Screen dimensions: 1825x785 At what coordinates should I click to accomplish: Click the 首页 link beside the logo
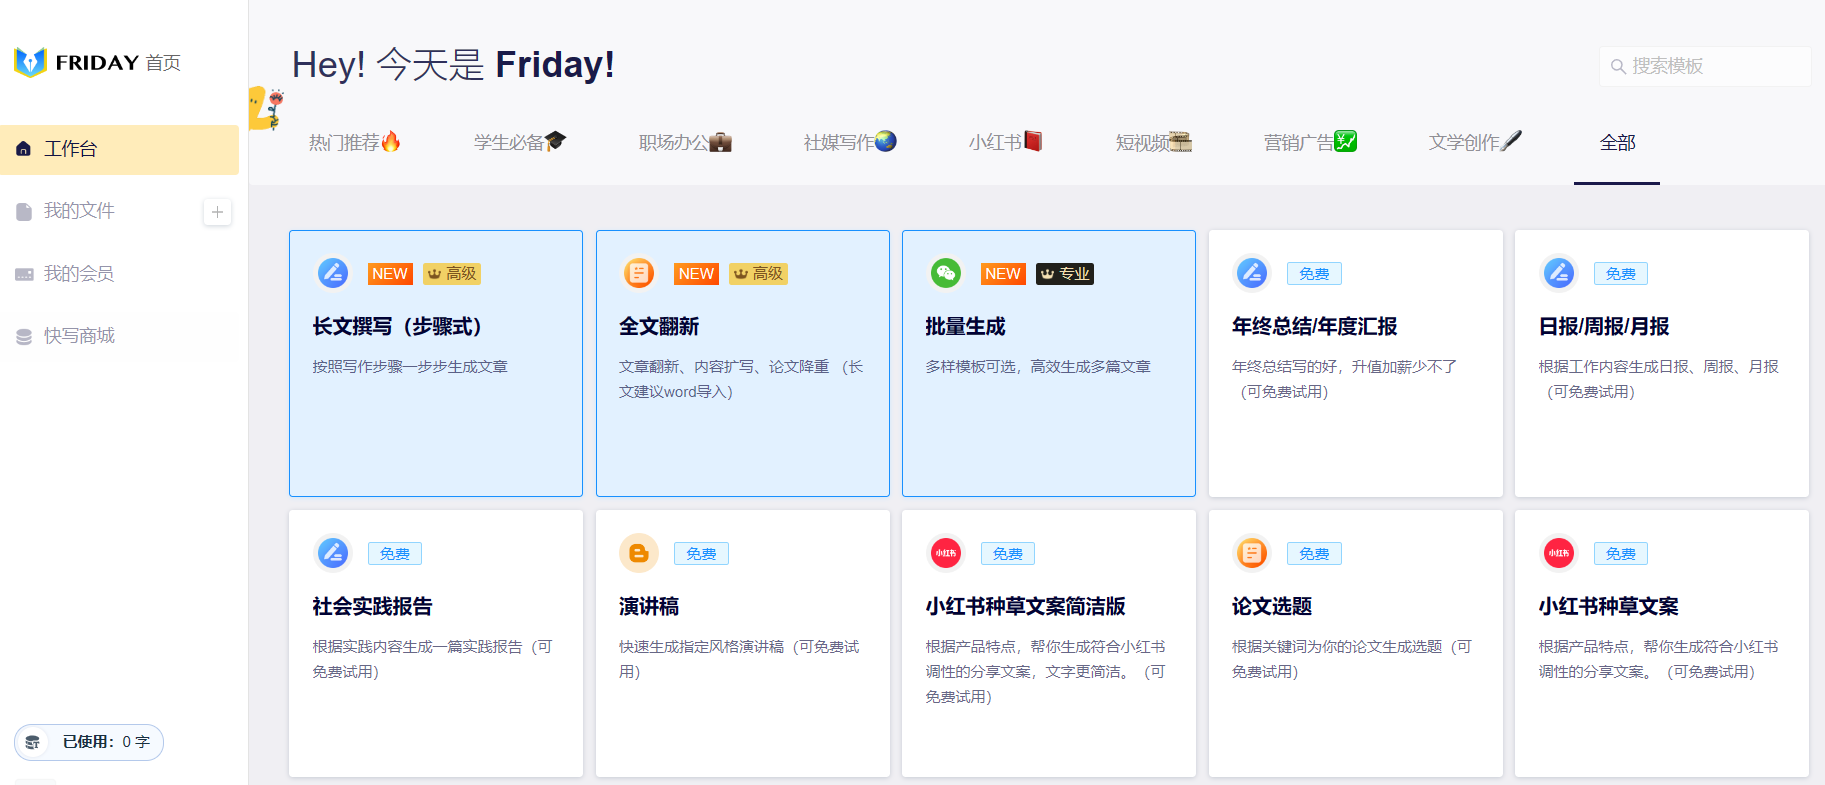[163, 63]
